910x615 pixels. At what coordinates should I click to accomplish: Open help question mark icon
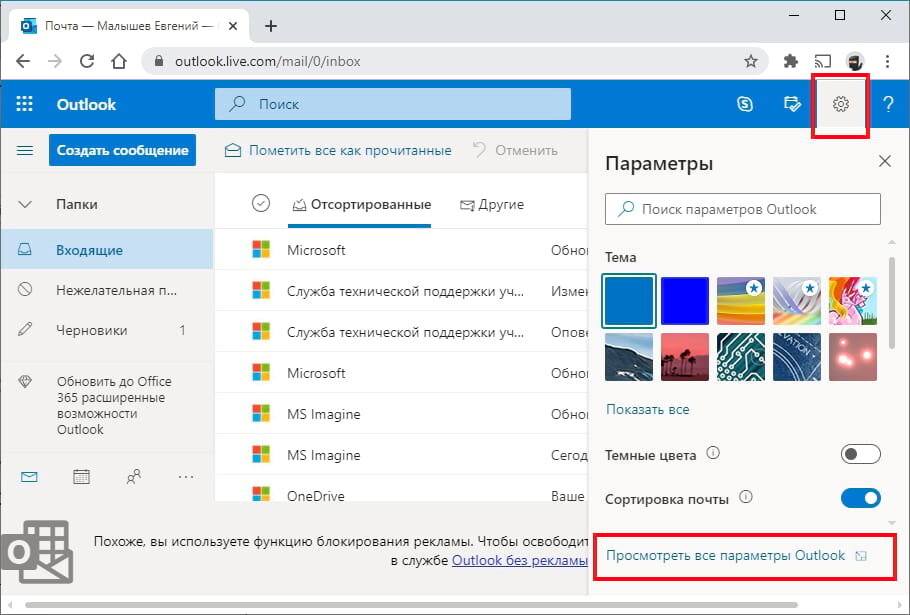[x=888, y=104]
